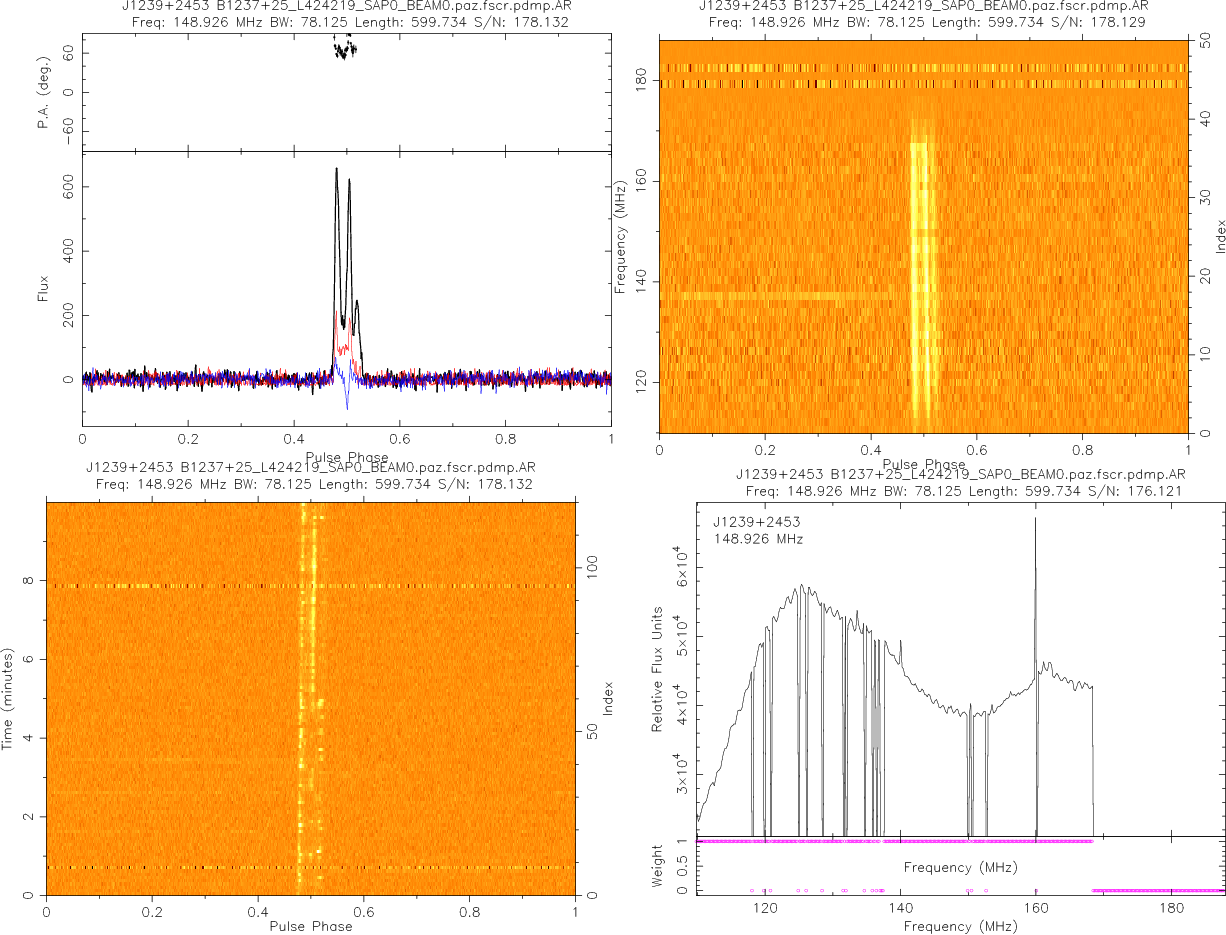Click the sharp spike at 160 MHz in bandpass
Image resolution: width=1226 pixels, height=935 pixels.
(1035, 520)
